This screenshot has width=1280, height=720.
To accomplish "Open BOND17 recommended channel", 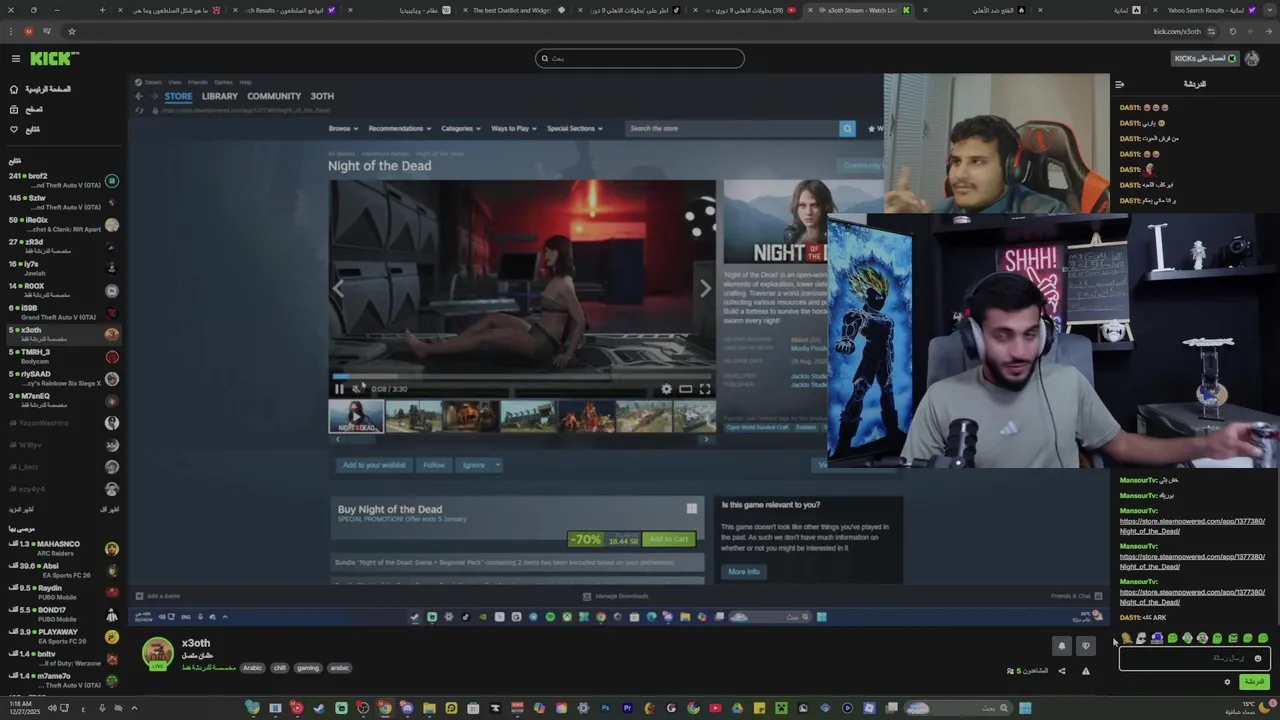I will click(x=63, y=615).
